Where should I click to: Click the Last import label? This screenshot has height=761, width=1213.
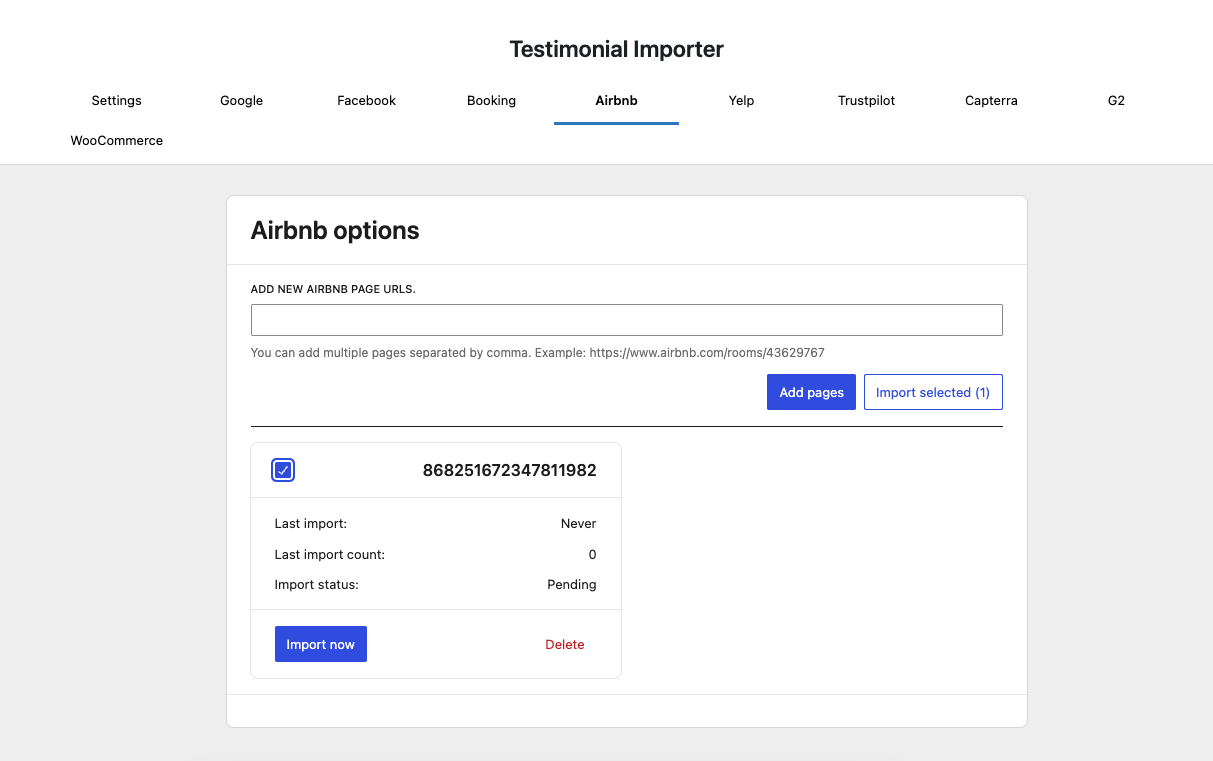point(310,523)
